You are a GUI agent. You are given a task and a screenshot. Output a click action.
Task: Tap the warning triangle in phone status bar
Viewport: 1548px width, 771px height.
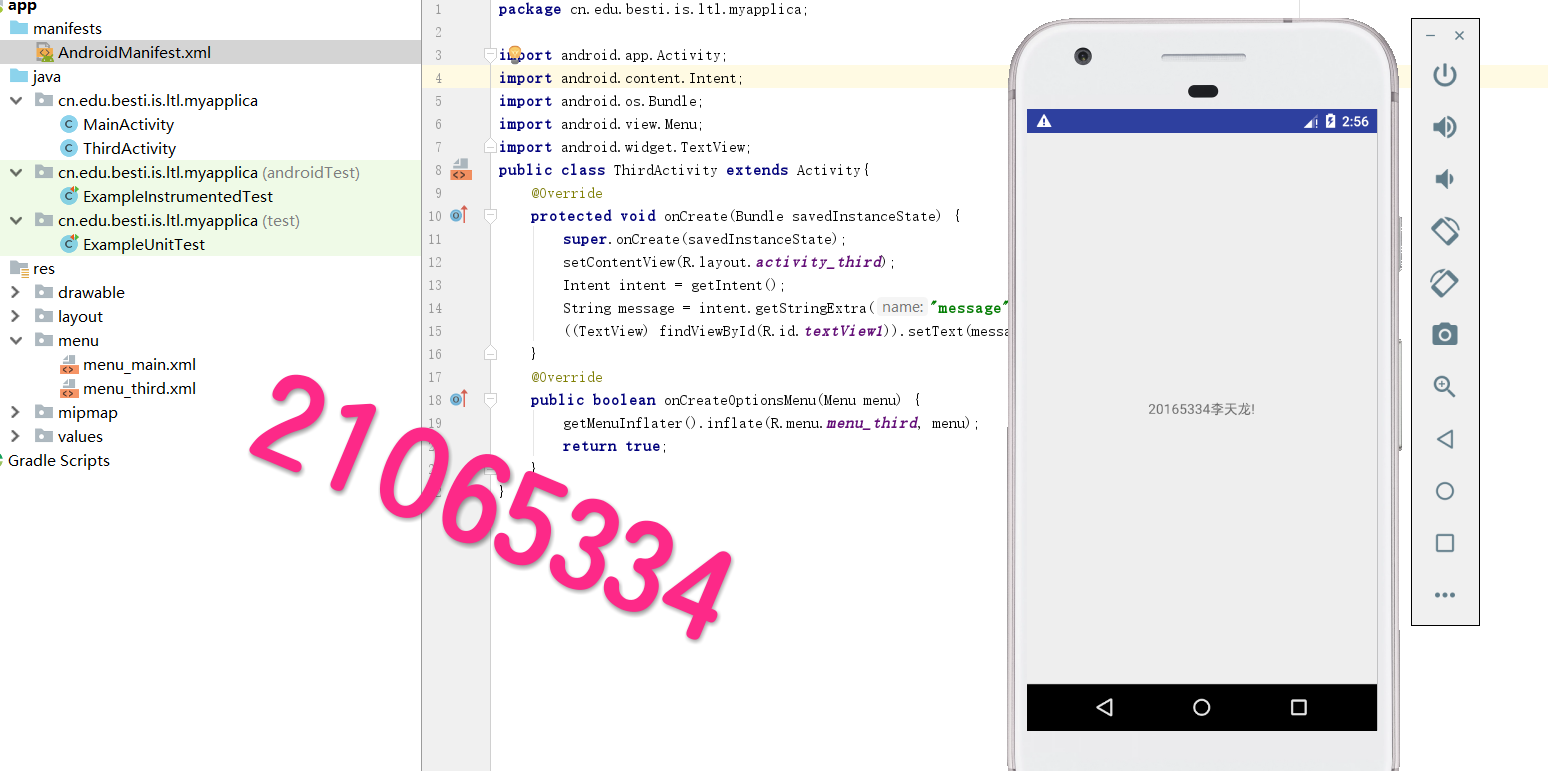1044,121
